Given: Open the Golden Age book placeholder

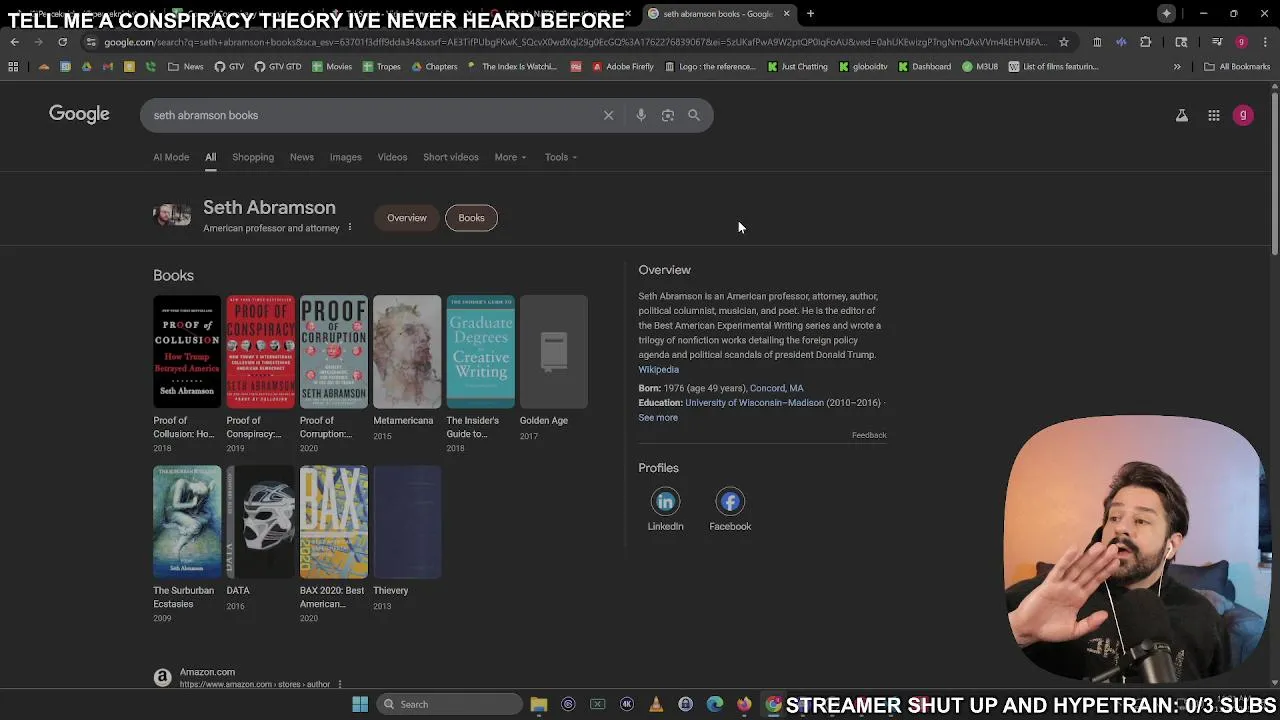Looking at the screenshot, I should (x=554, y=352).
